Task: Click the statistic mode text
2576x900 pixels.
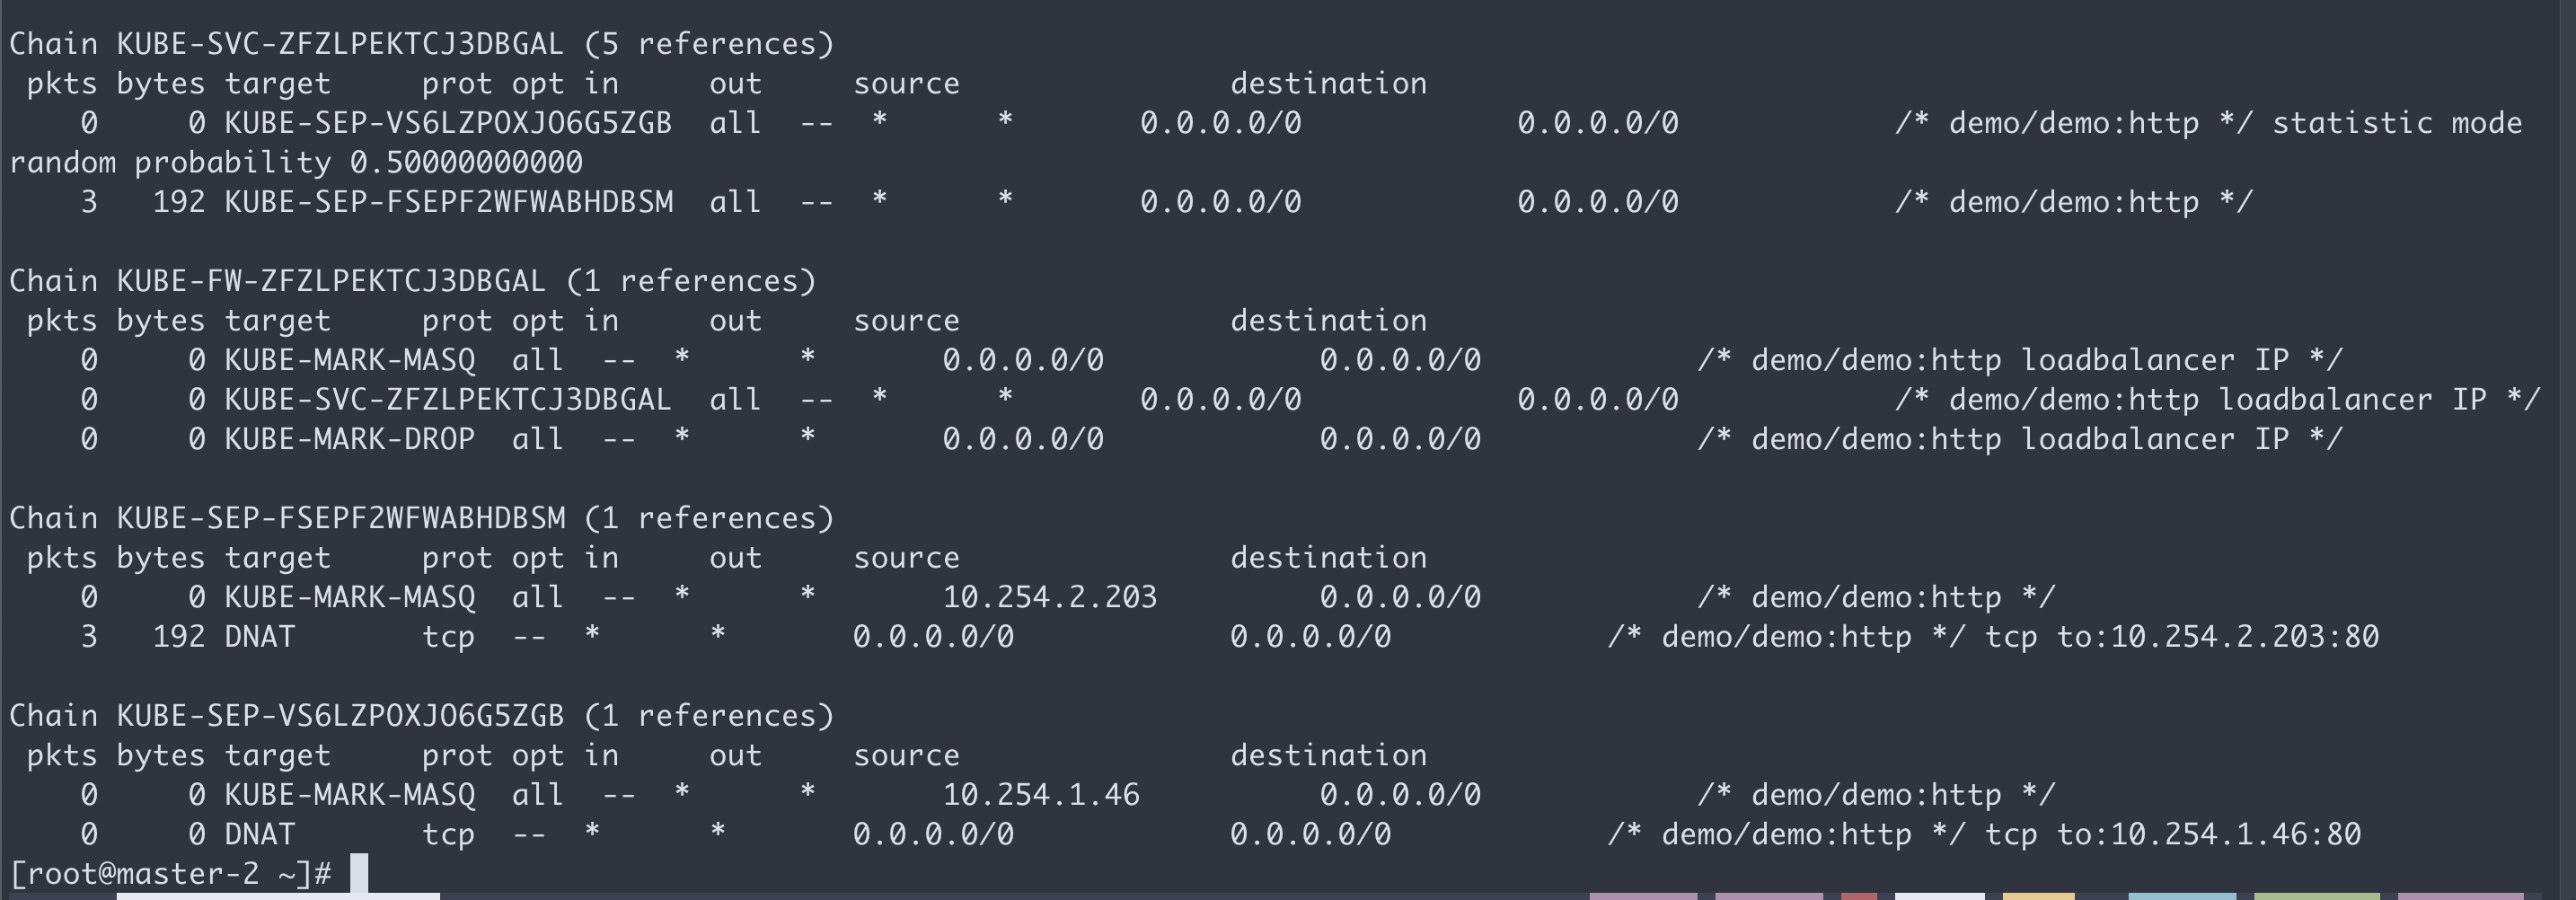Action: [x=2396, y=123]
